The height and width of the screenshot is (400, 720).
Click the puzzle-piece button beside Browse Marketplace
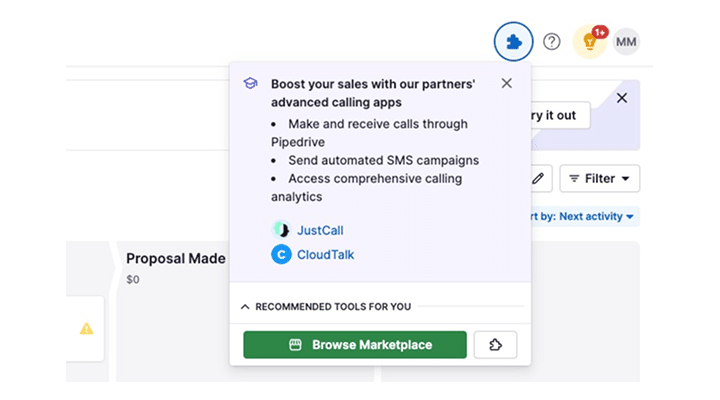click(495, 344)
